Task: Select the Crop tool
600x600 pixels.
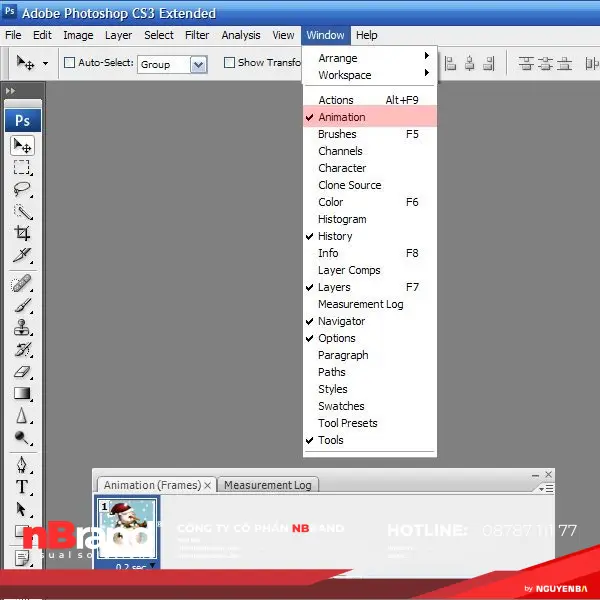Action: pyautogui.click(x=22, y=233)
